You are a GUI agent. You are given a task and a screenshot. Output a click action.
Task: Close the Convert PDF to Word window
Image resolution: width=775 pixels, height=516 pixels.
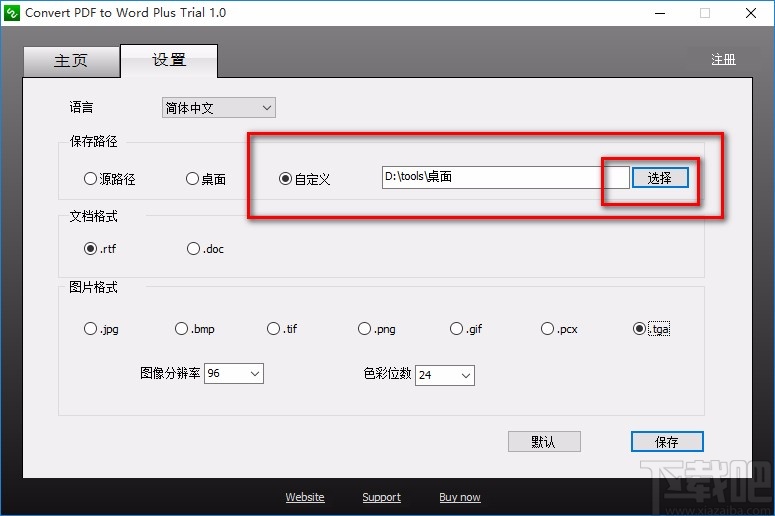point(751,13)
